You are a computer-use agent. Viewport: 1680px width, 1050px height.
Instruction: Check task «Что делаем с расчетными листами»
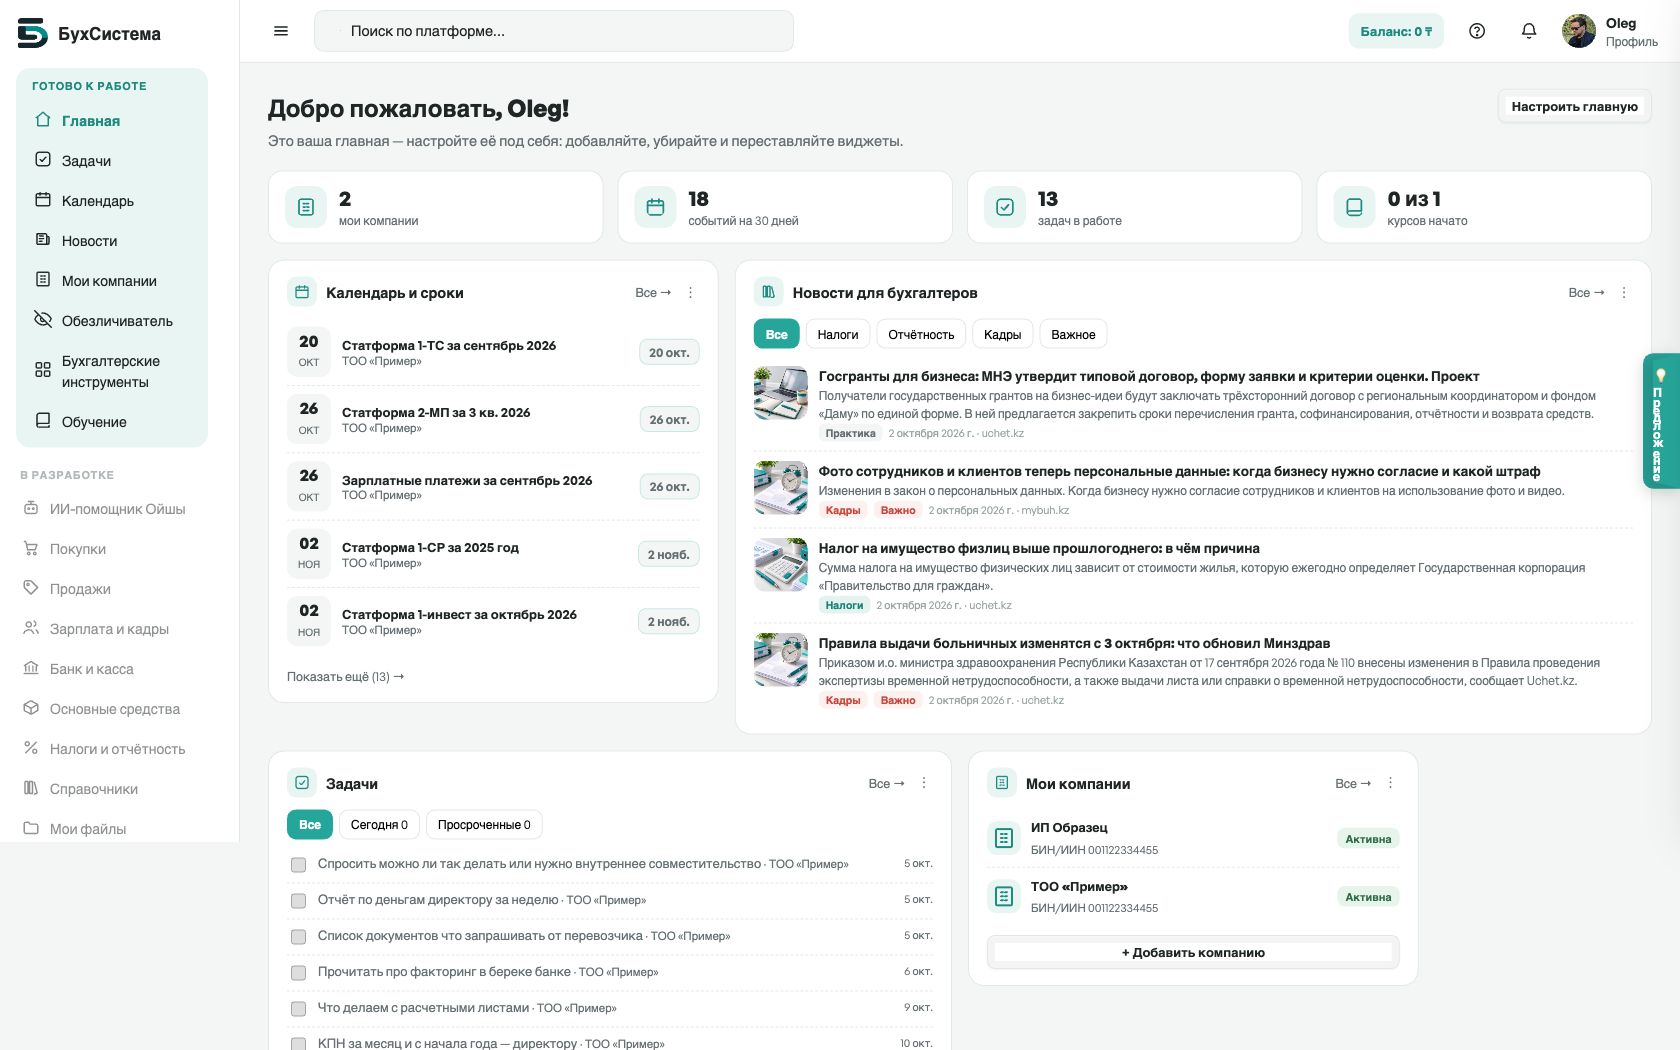point(298,1009)
